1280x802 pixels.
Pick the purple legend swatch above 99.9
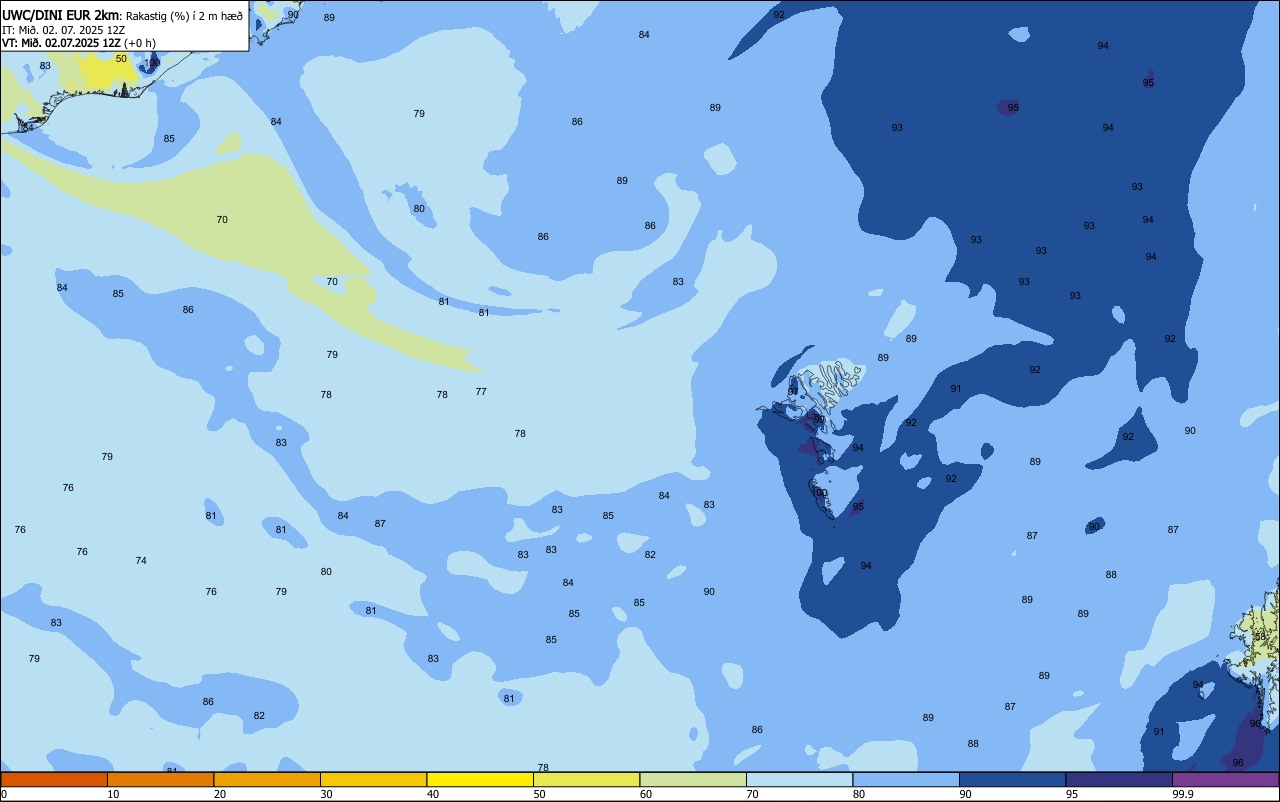click(1225, 779)
